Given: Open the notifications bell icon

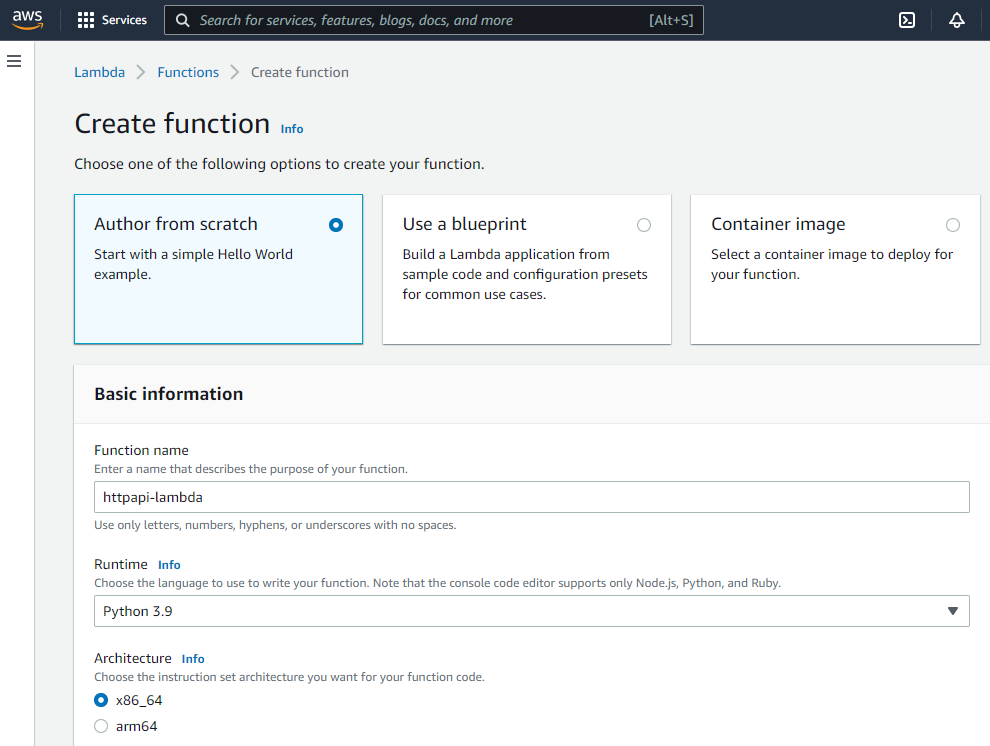Looking at the screenshot, I should [957, 20].
